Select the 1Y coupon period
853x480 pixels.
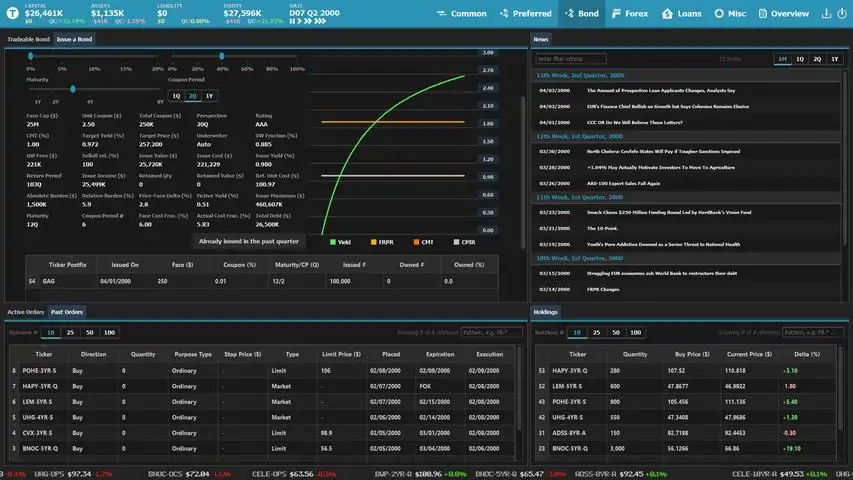coord(209,96)
